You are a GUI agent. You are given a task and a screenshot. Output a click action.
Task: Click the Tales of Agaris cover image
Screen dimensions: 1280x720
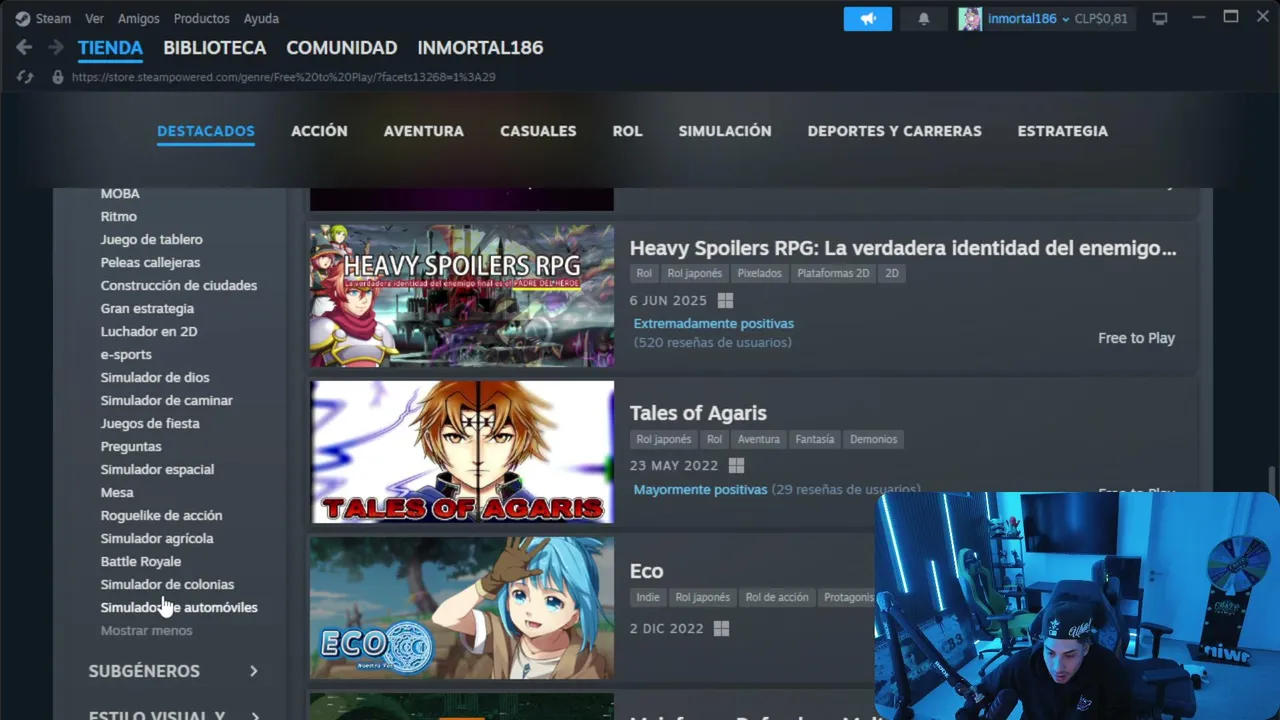(462, 452)
